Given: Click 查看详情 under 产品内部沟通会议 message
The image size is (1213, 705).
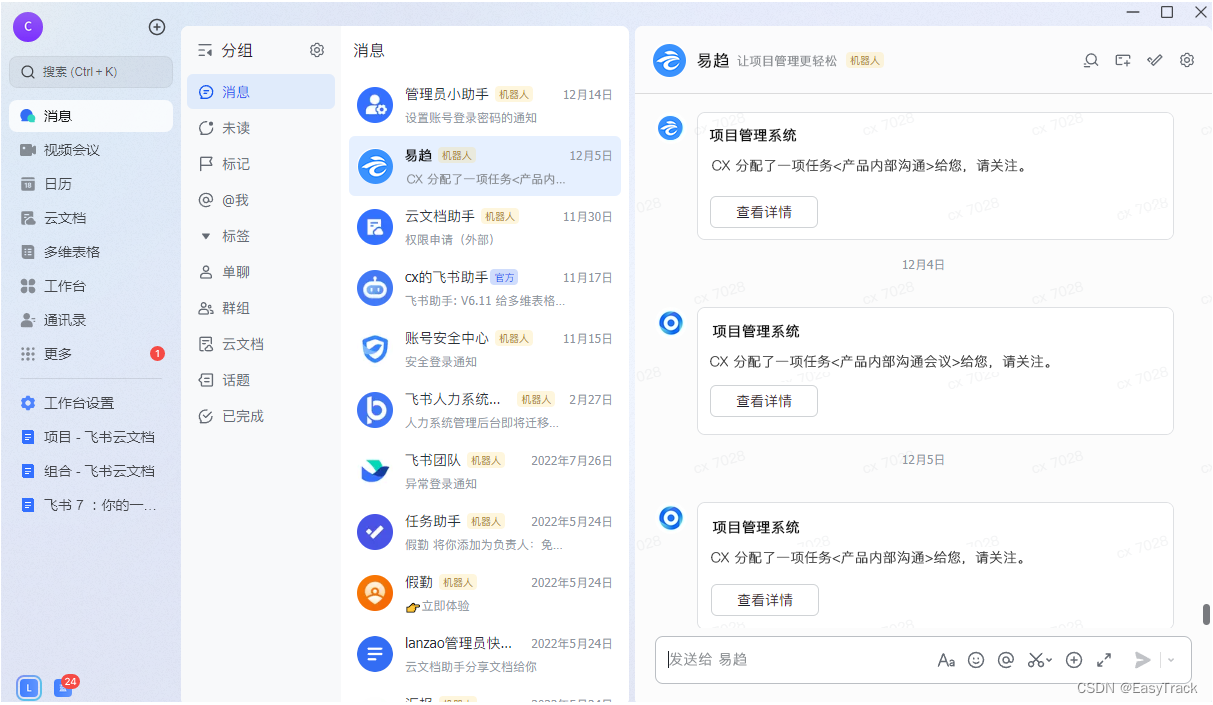Looking at the screenshot, I should 764,401.
